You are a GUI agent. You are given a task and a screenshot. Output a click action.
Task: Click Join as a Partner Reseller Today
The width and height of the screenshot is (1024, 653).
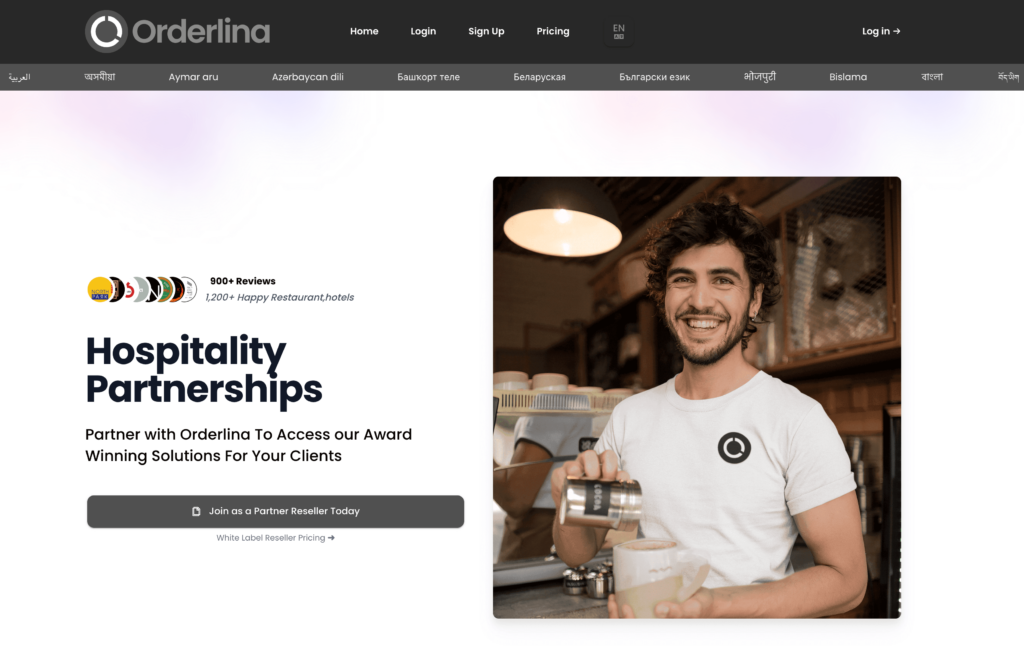[x=276, y=511]
